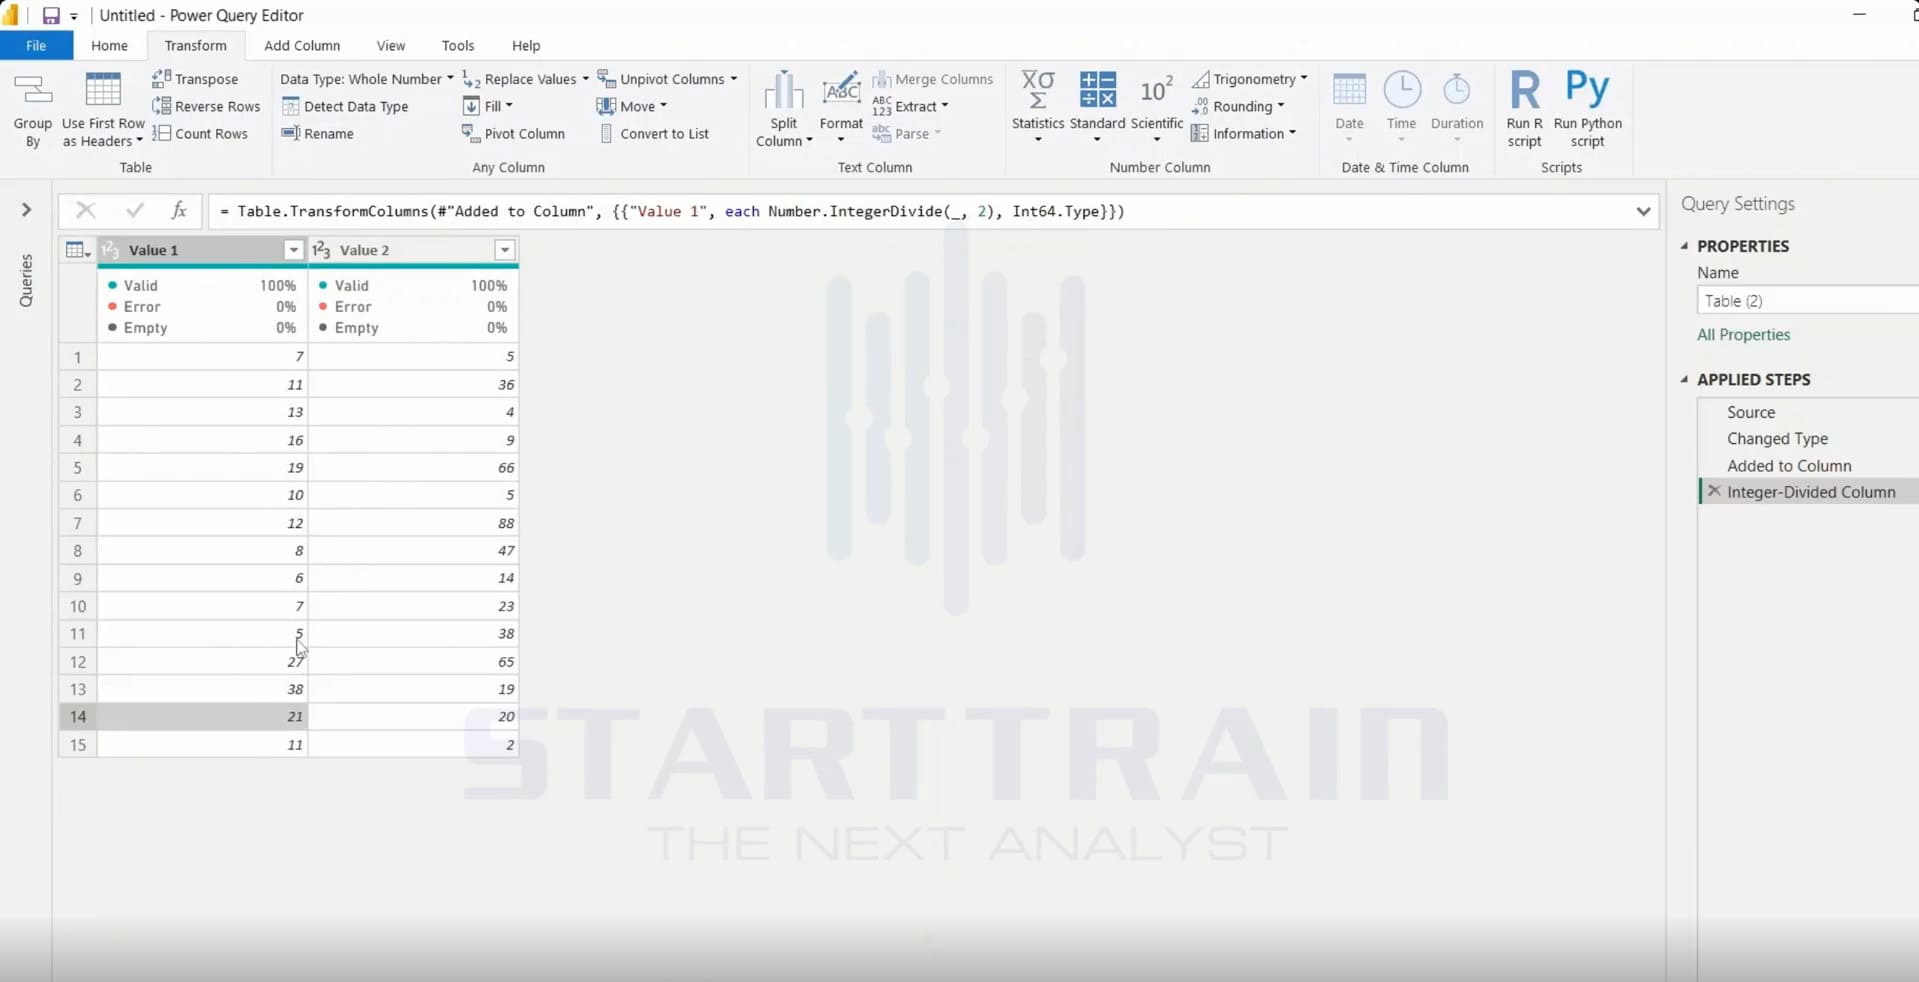Click Convert to List
The height and width of the screenshot is (982, 1919).
point(654,133)
